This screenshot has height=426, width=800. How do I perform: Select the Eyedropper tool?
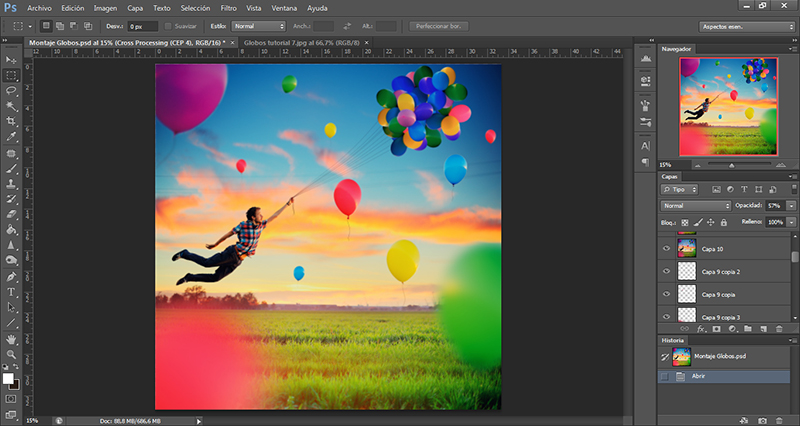(x=11, y=137)
